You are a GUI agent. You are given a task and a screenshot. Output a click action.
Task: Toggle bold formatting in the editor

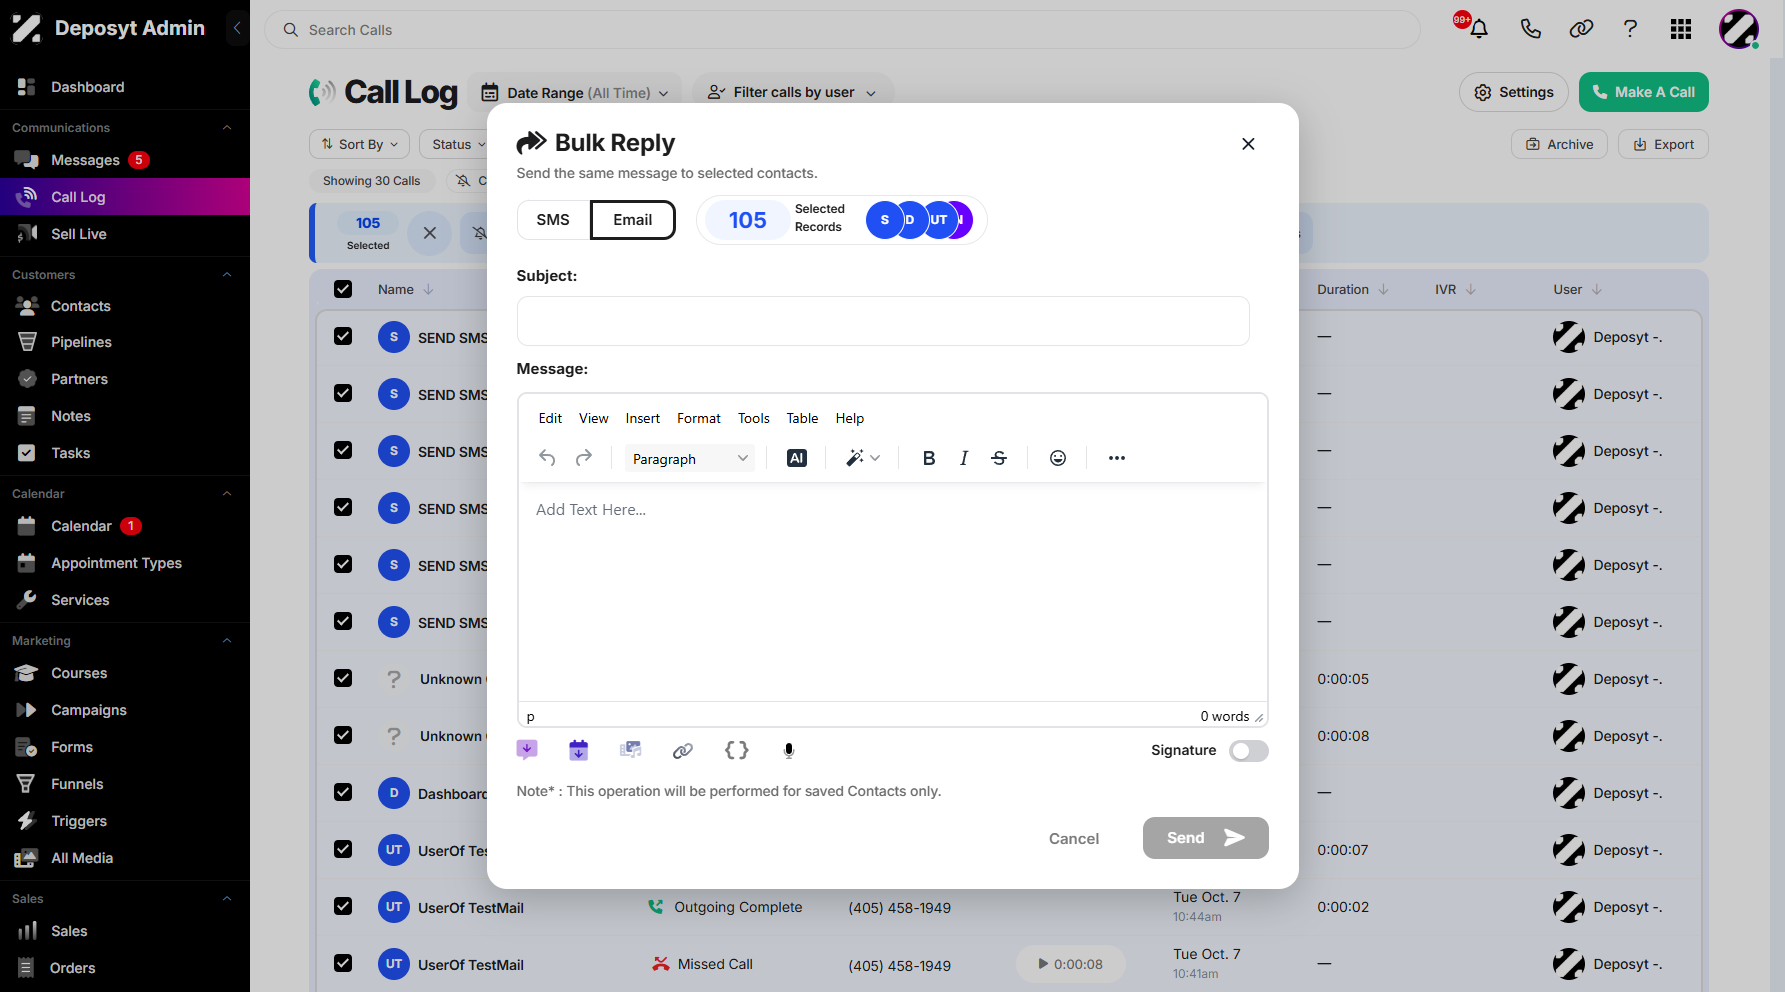click(929, 458)
